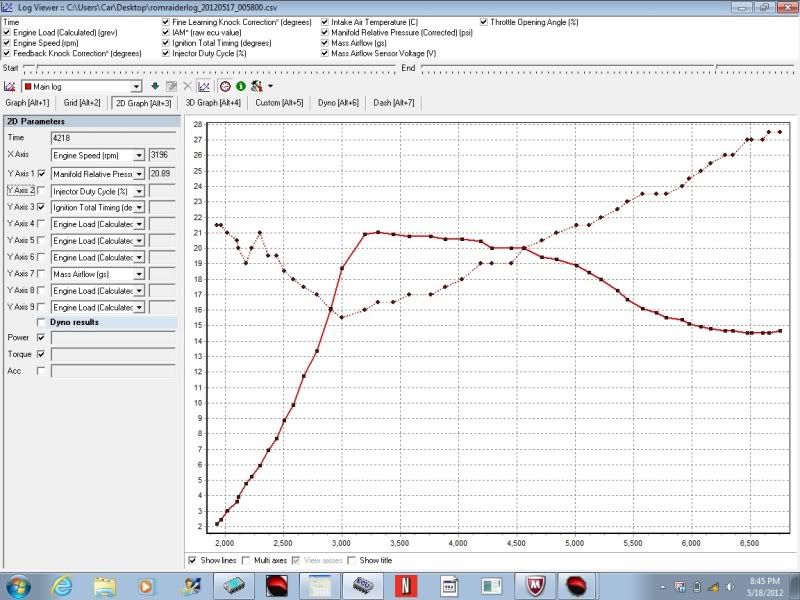Click the green info icon in toolbar

pyautogui.click(x=241, y=86)
